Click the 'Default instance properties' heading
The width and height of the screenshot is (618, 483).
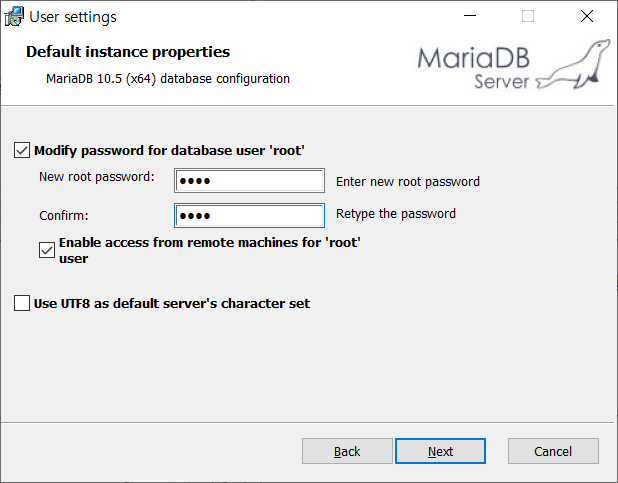point(128,52)
